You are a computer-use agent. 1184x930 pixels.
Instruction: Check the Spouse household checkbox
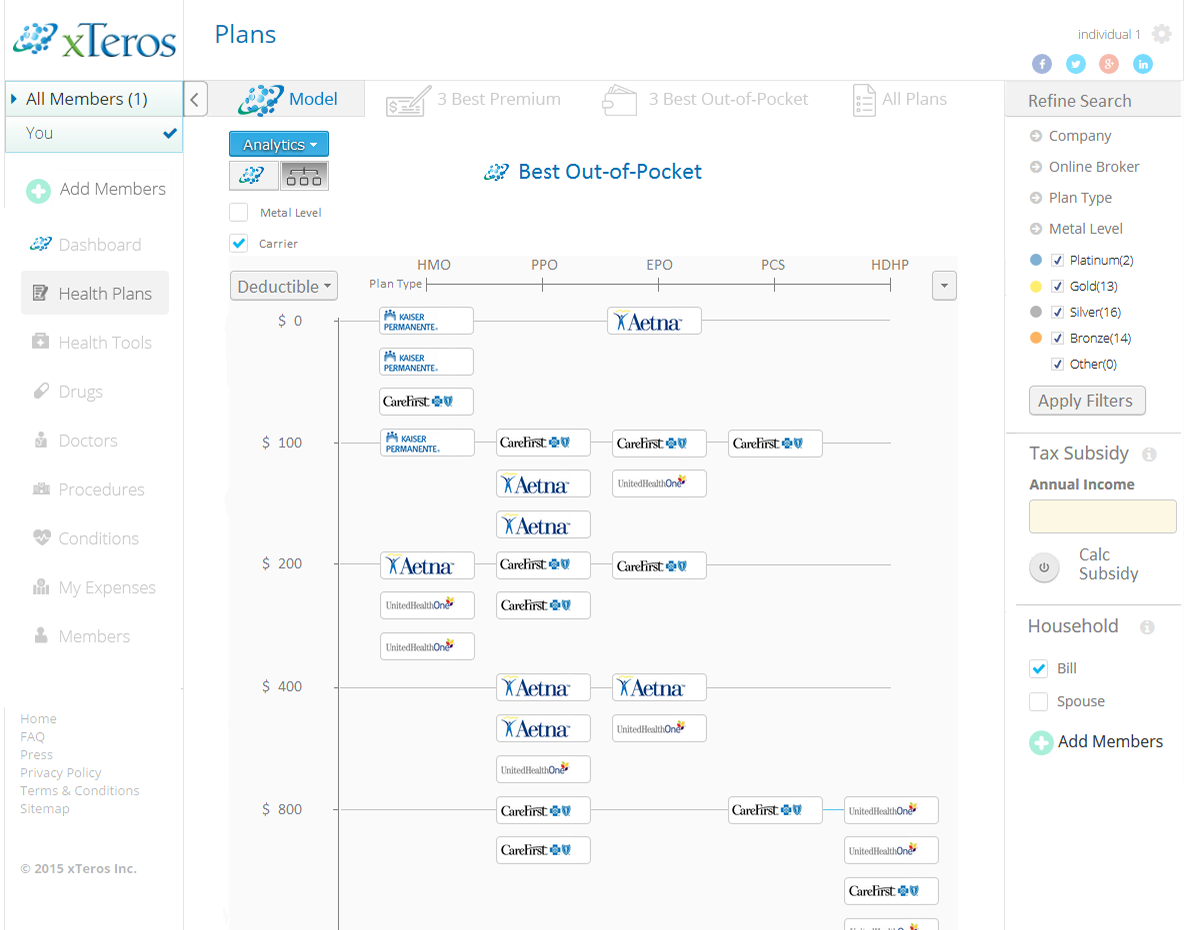[x=1038, y=701]
